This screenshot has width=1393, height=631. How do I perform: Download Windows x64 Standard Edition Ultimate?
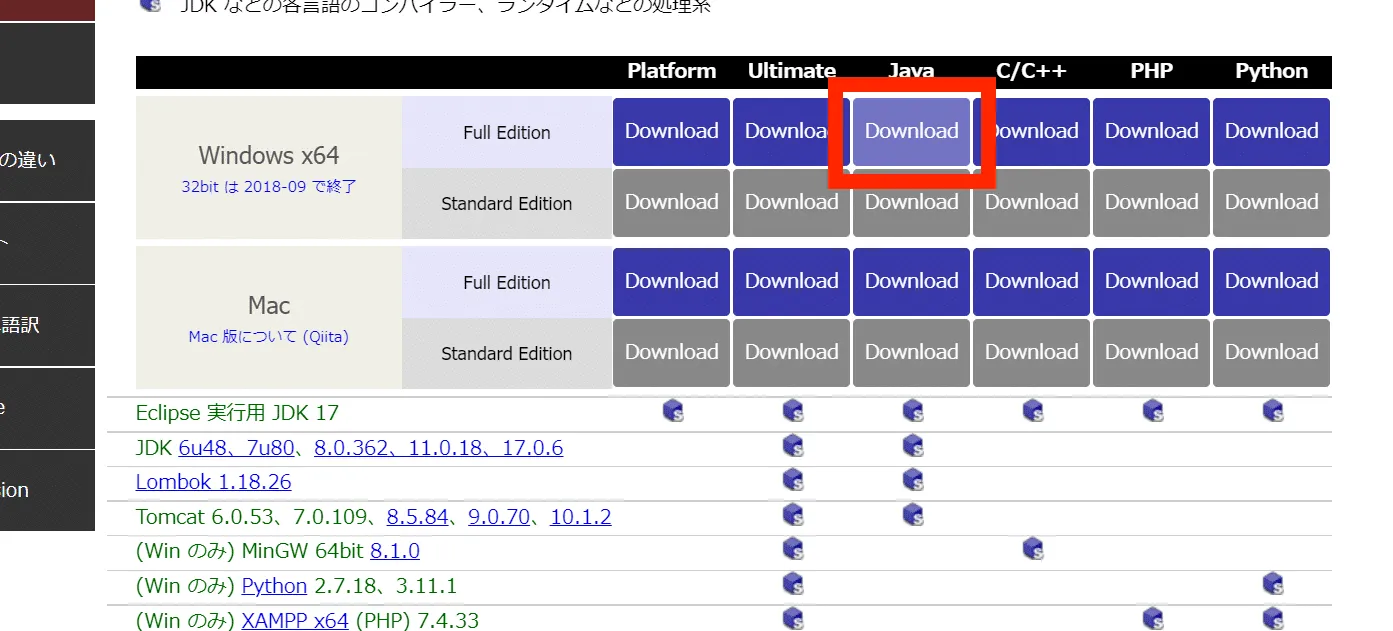791,202
